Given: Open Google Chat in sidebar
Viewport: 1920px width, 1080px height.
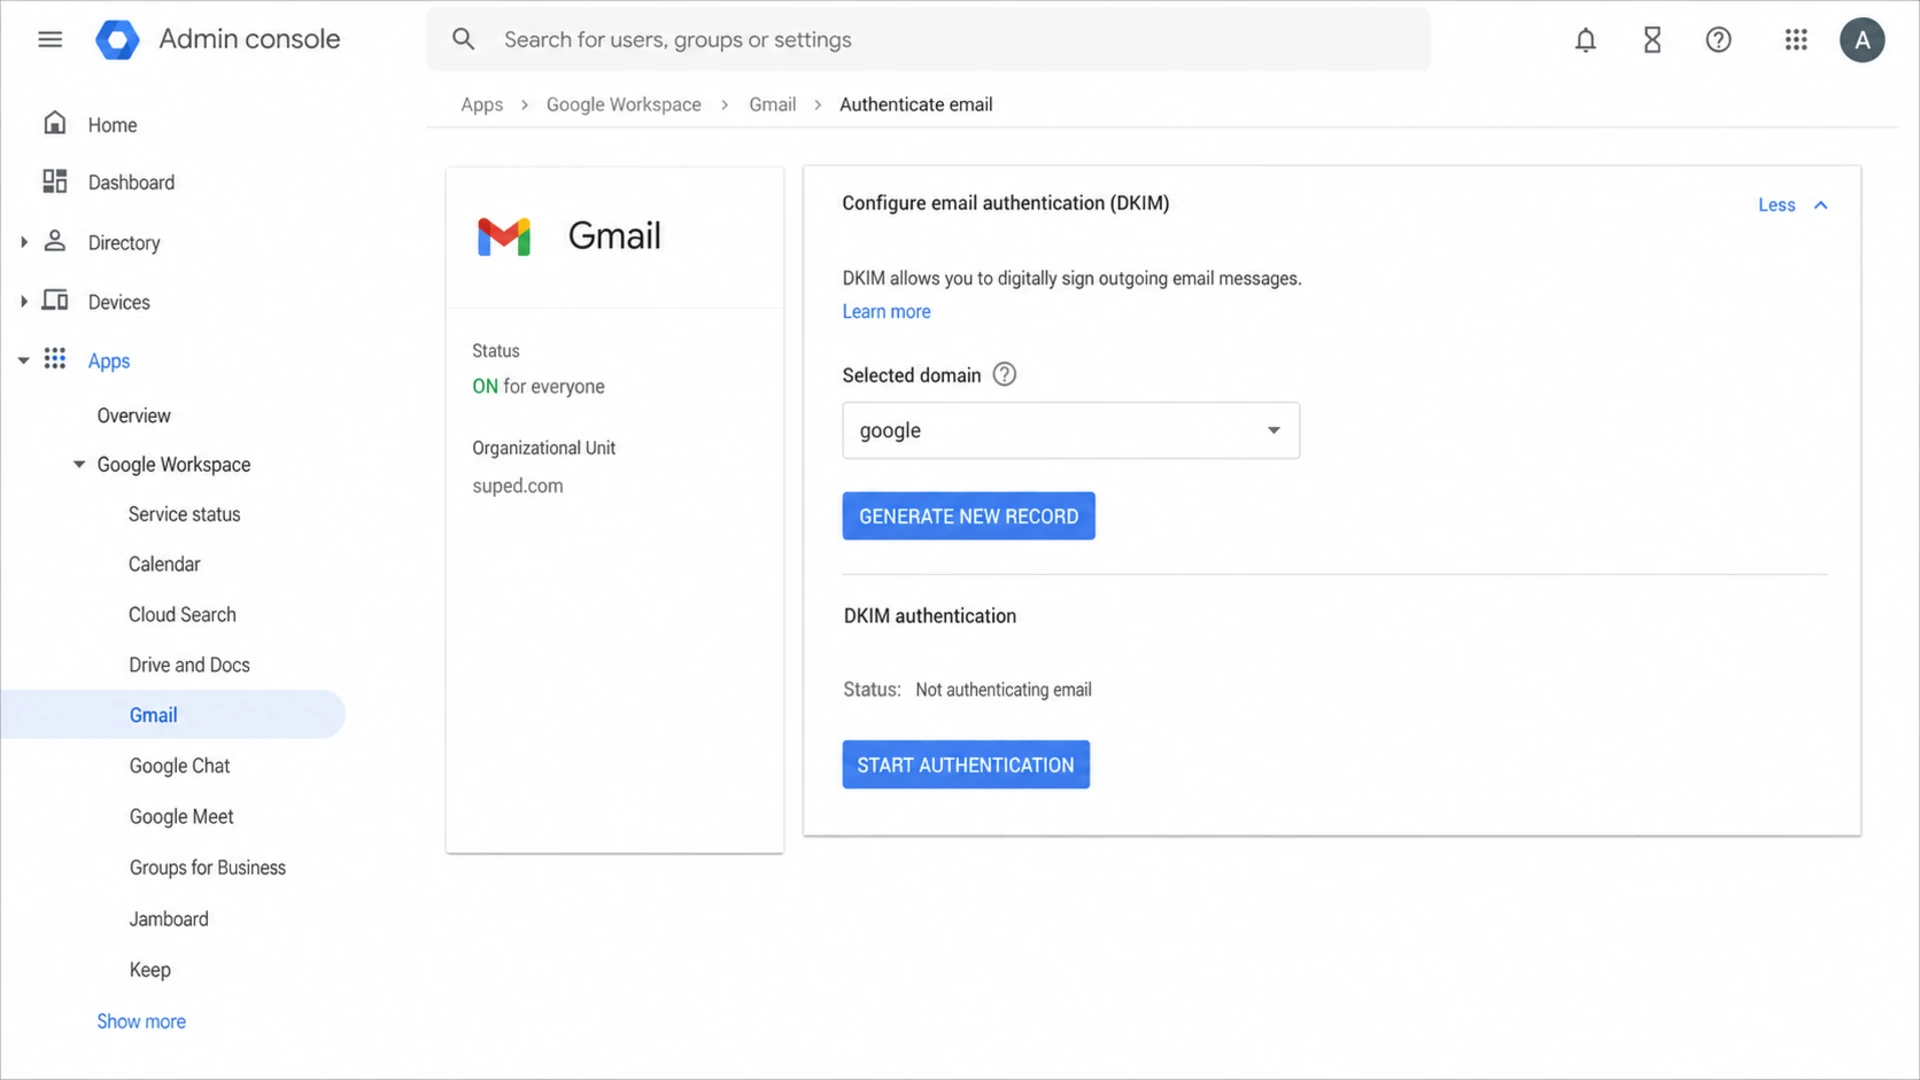Looking at the screenshot, I should (x=179, y=766).
